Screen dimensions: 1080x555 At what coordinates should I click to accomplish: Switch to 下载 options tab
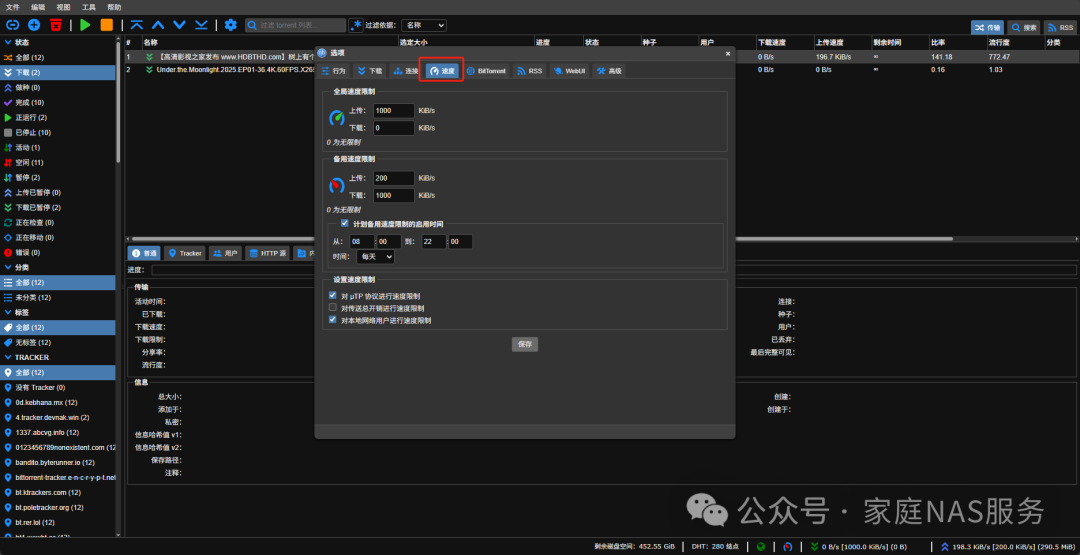[x=370, y=71]
